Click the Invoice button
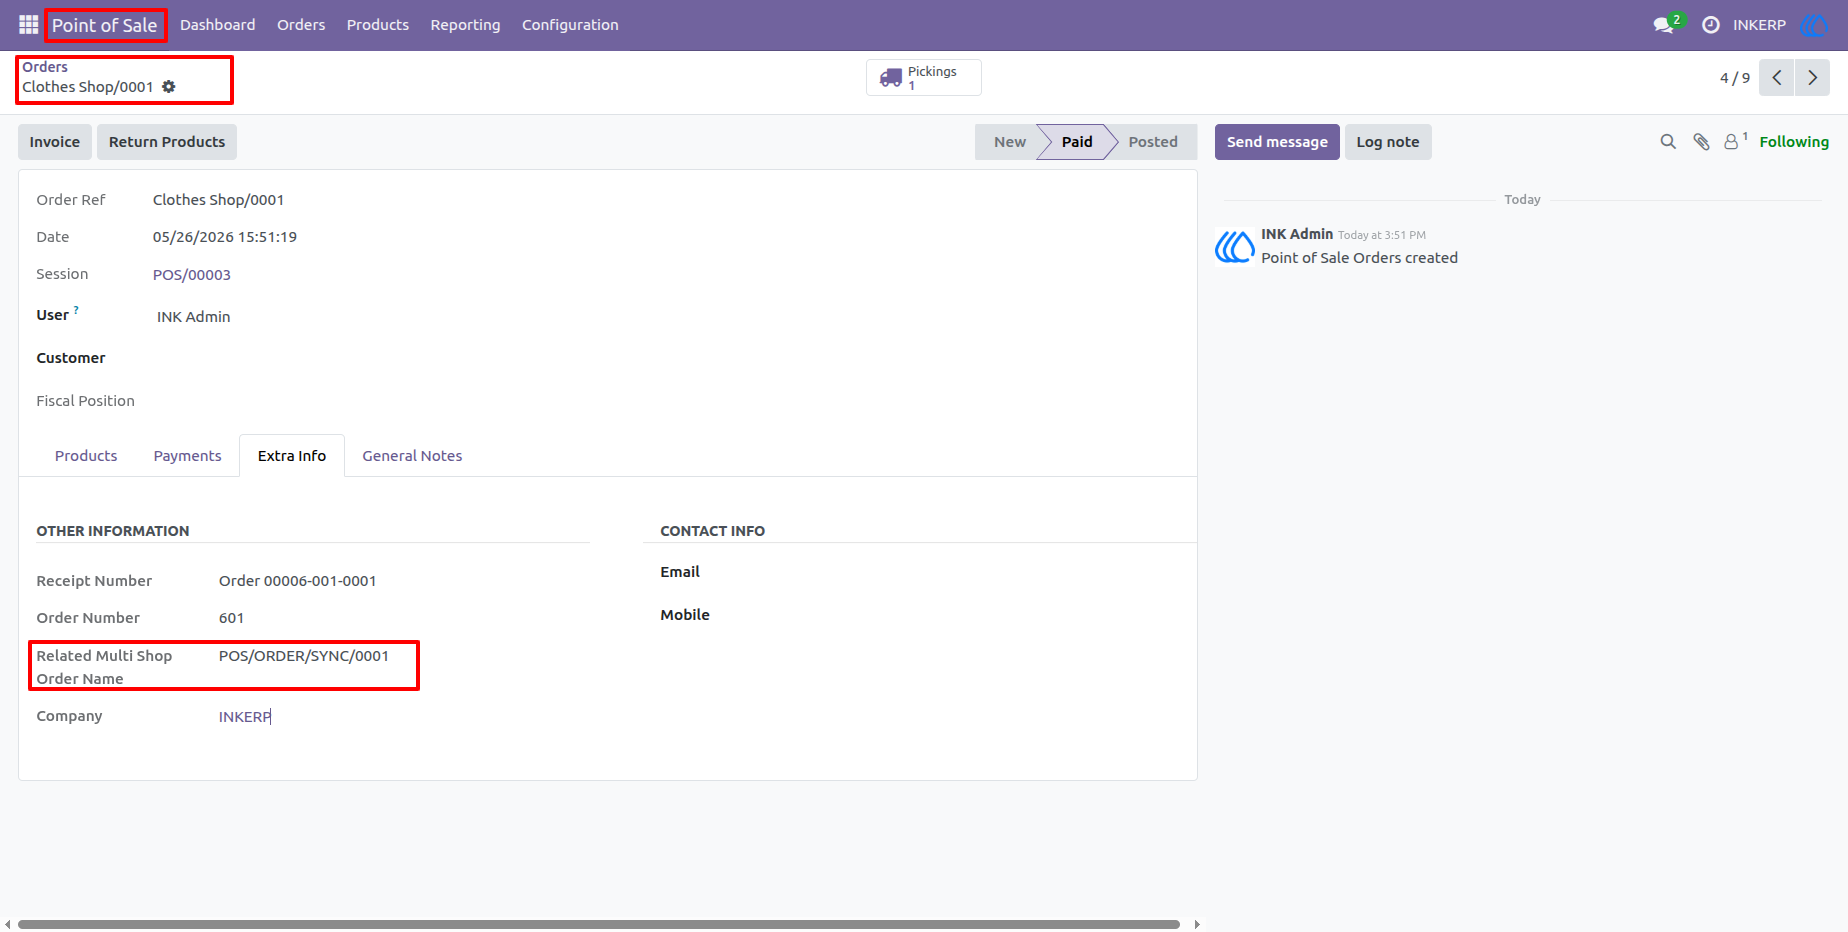The width and height of the screenshot is (1848, 932). click(55, 142)
